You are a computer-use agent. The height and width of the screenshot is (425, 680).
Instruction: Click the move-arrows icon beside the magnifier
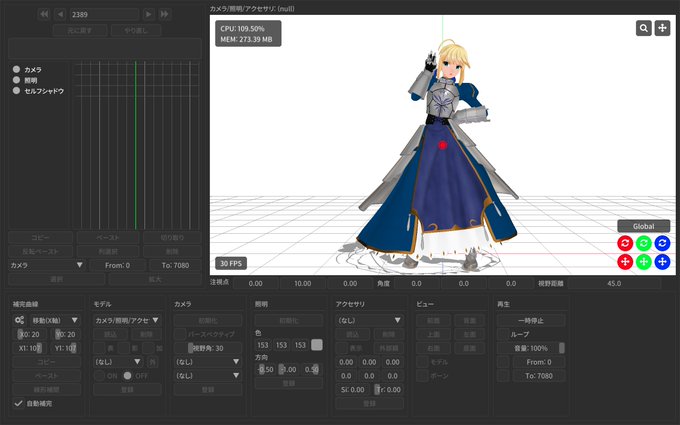click(x=662, y=28)
